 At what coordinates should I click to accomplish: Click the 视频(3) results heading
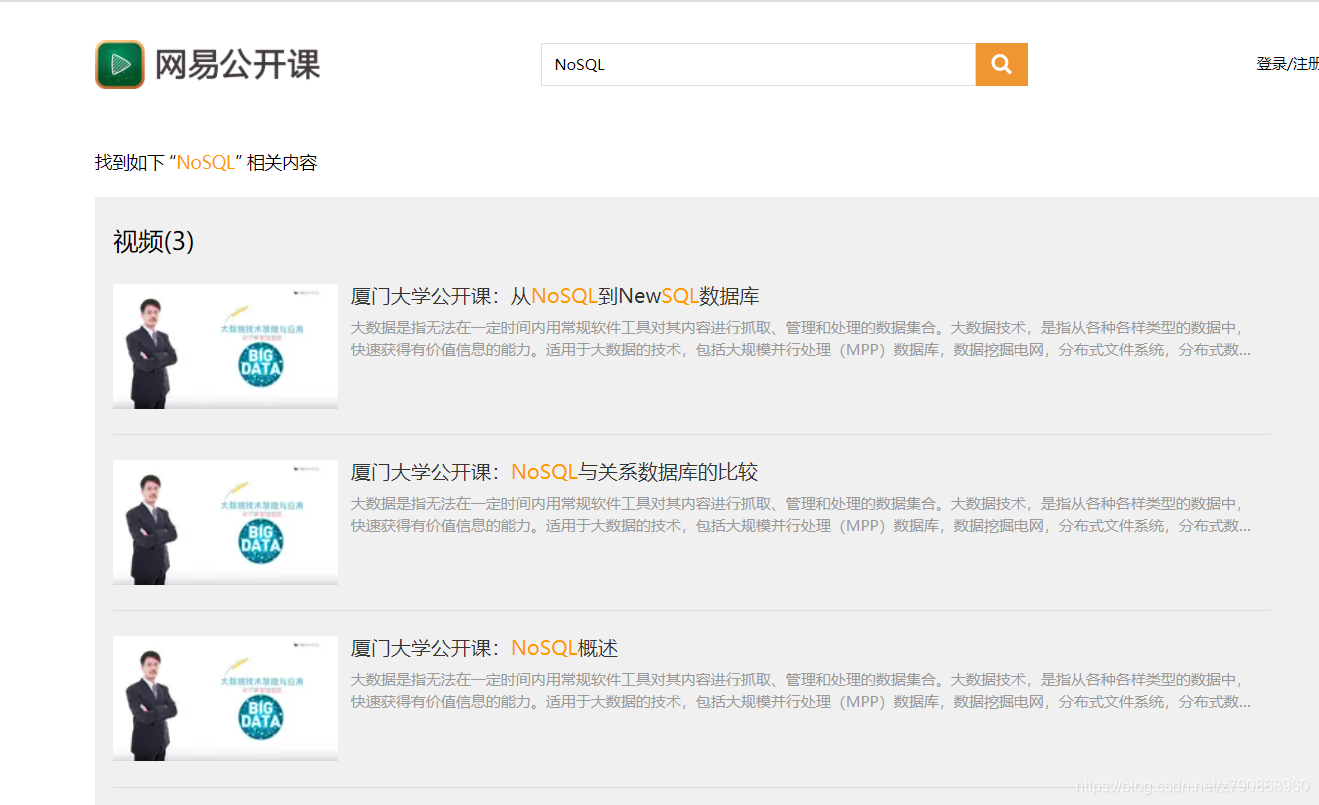153,241
